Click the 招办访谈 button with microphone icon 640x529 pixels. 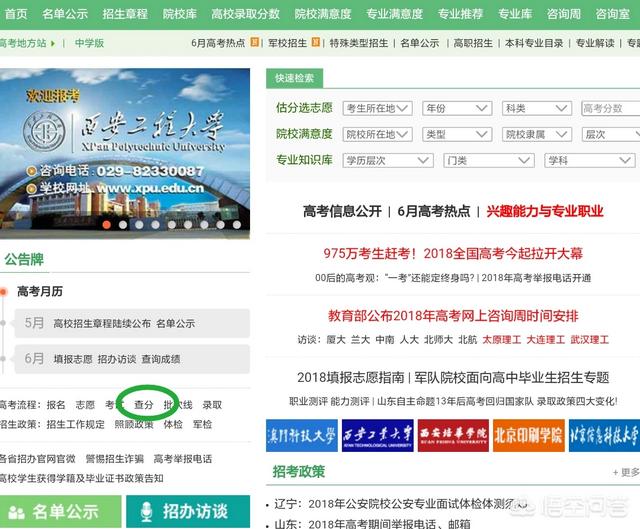point(188,511)
